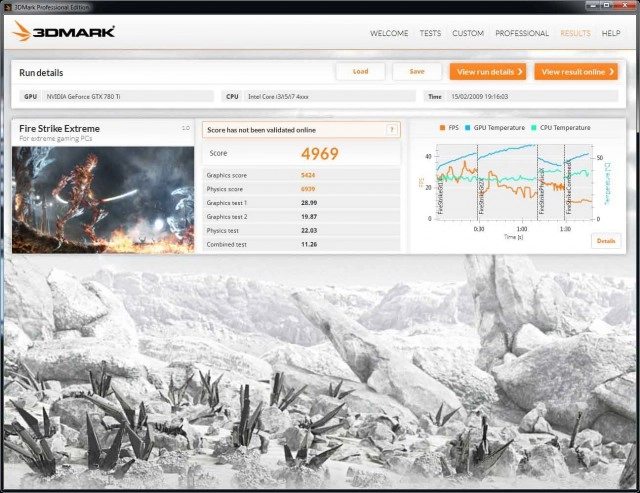
Task: Click the FireStrikeGt2X marker on chart
Action: 481,196
